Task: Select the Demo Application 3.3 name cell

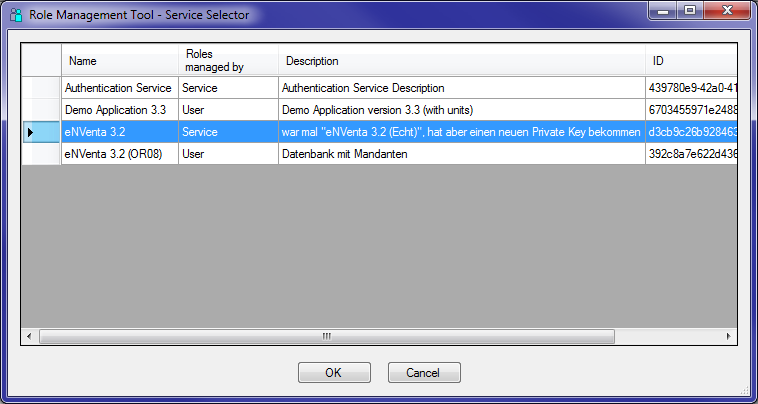Action: click(120, 110)
